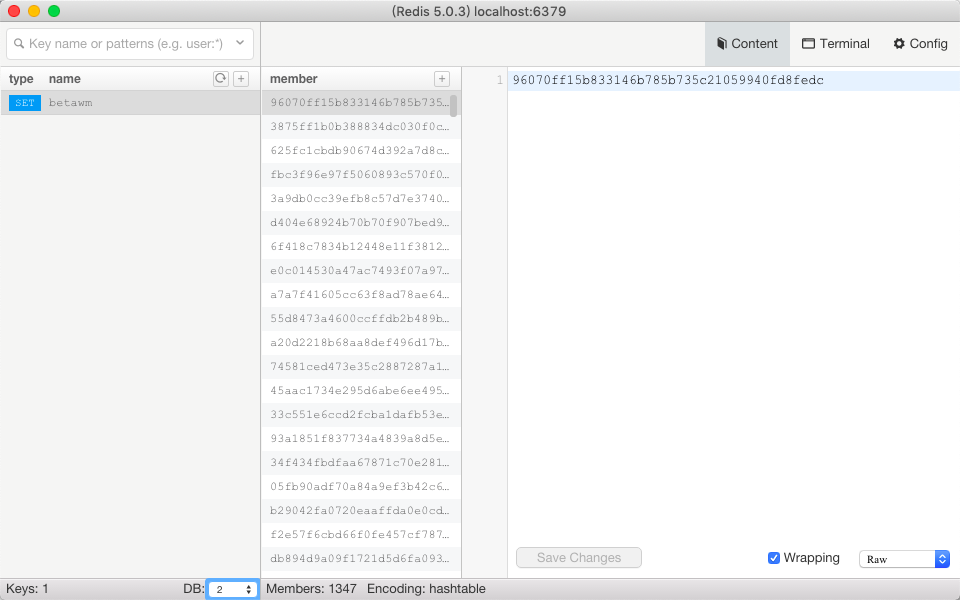
Task: Click the search magnifier icon
Action: point(17,42)
